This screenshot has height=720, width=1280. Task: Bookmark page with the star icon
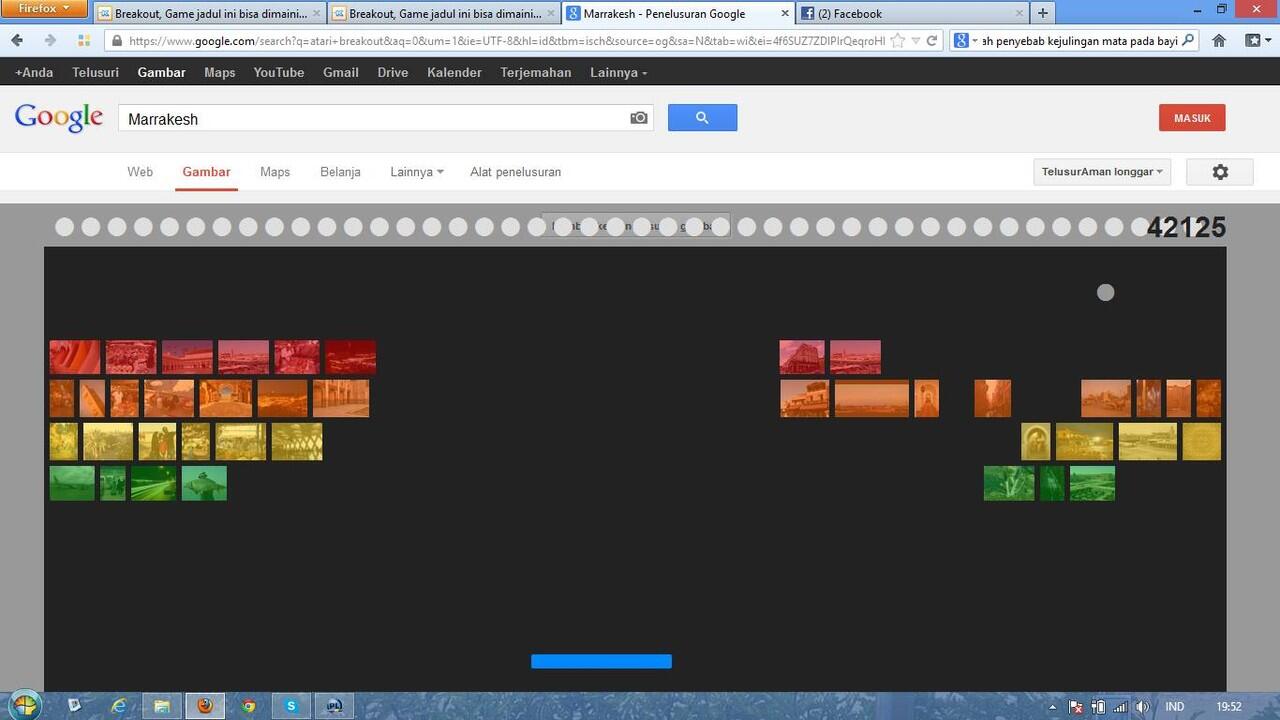pos(898,41)
